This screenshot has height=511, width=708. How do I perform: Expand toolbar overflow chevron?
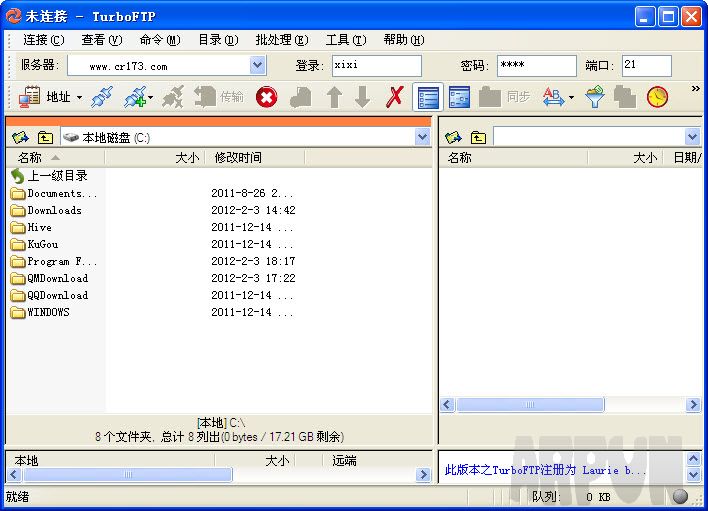(695, 88)
